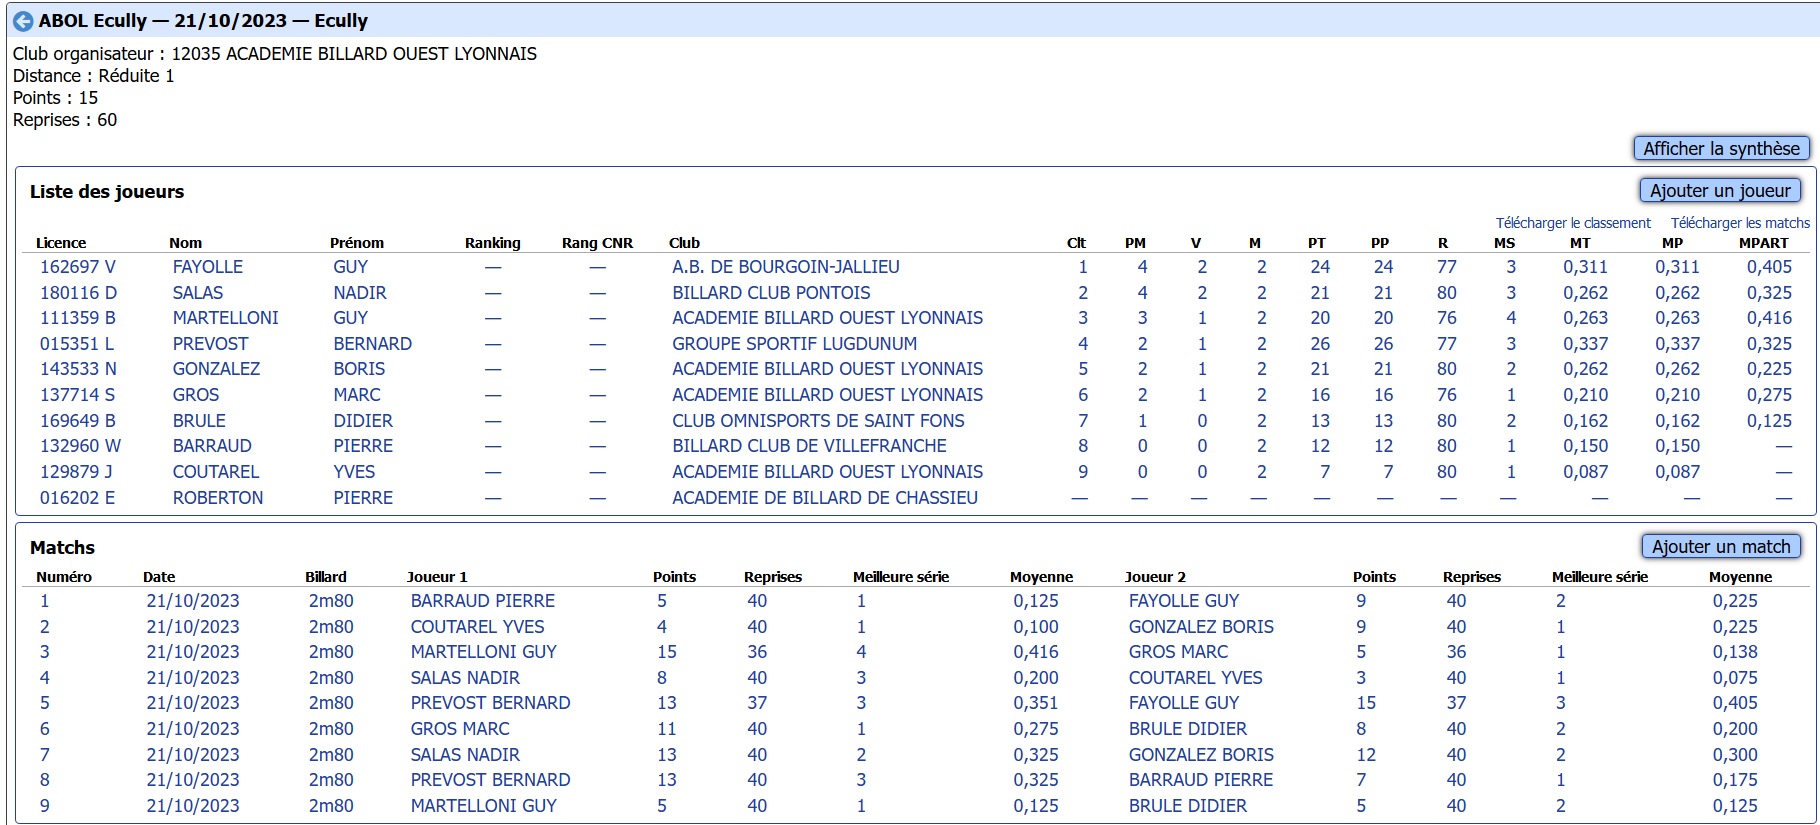Click SALAS NADIR in match 4
Viewport: 1820px width, 825px height.
coord(465,678)
